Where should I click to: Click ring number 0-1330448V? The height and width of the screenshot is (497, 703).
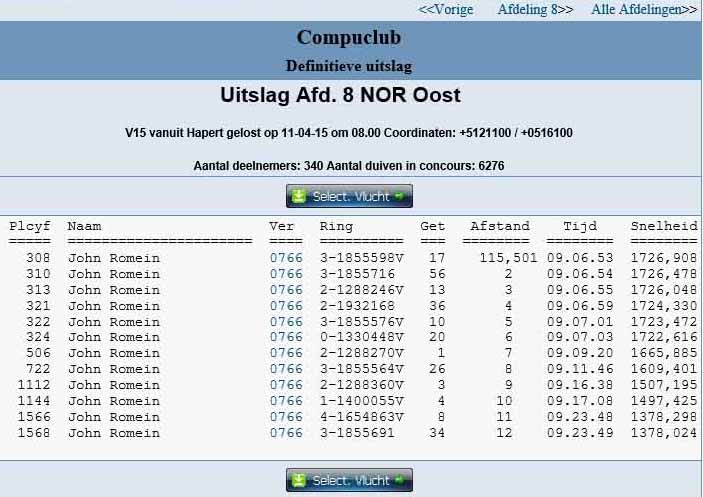(362, 337)
